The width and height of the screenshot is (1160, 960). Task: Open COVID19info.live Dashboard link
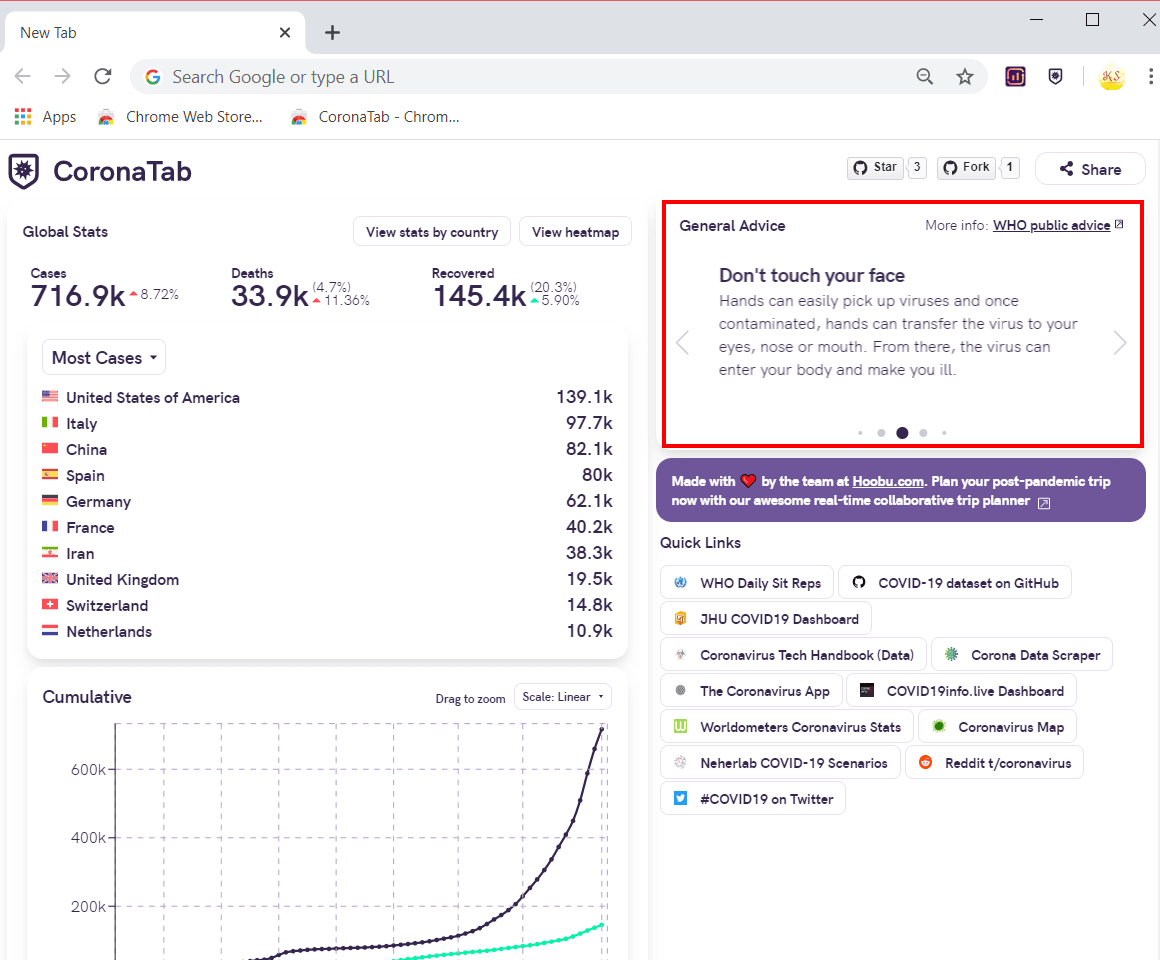(x=962, y=691)
